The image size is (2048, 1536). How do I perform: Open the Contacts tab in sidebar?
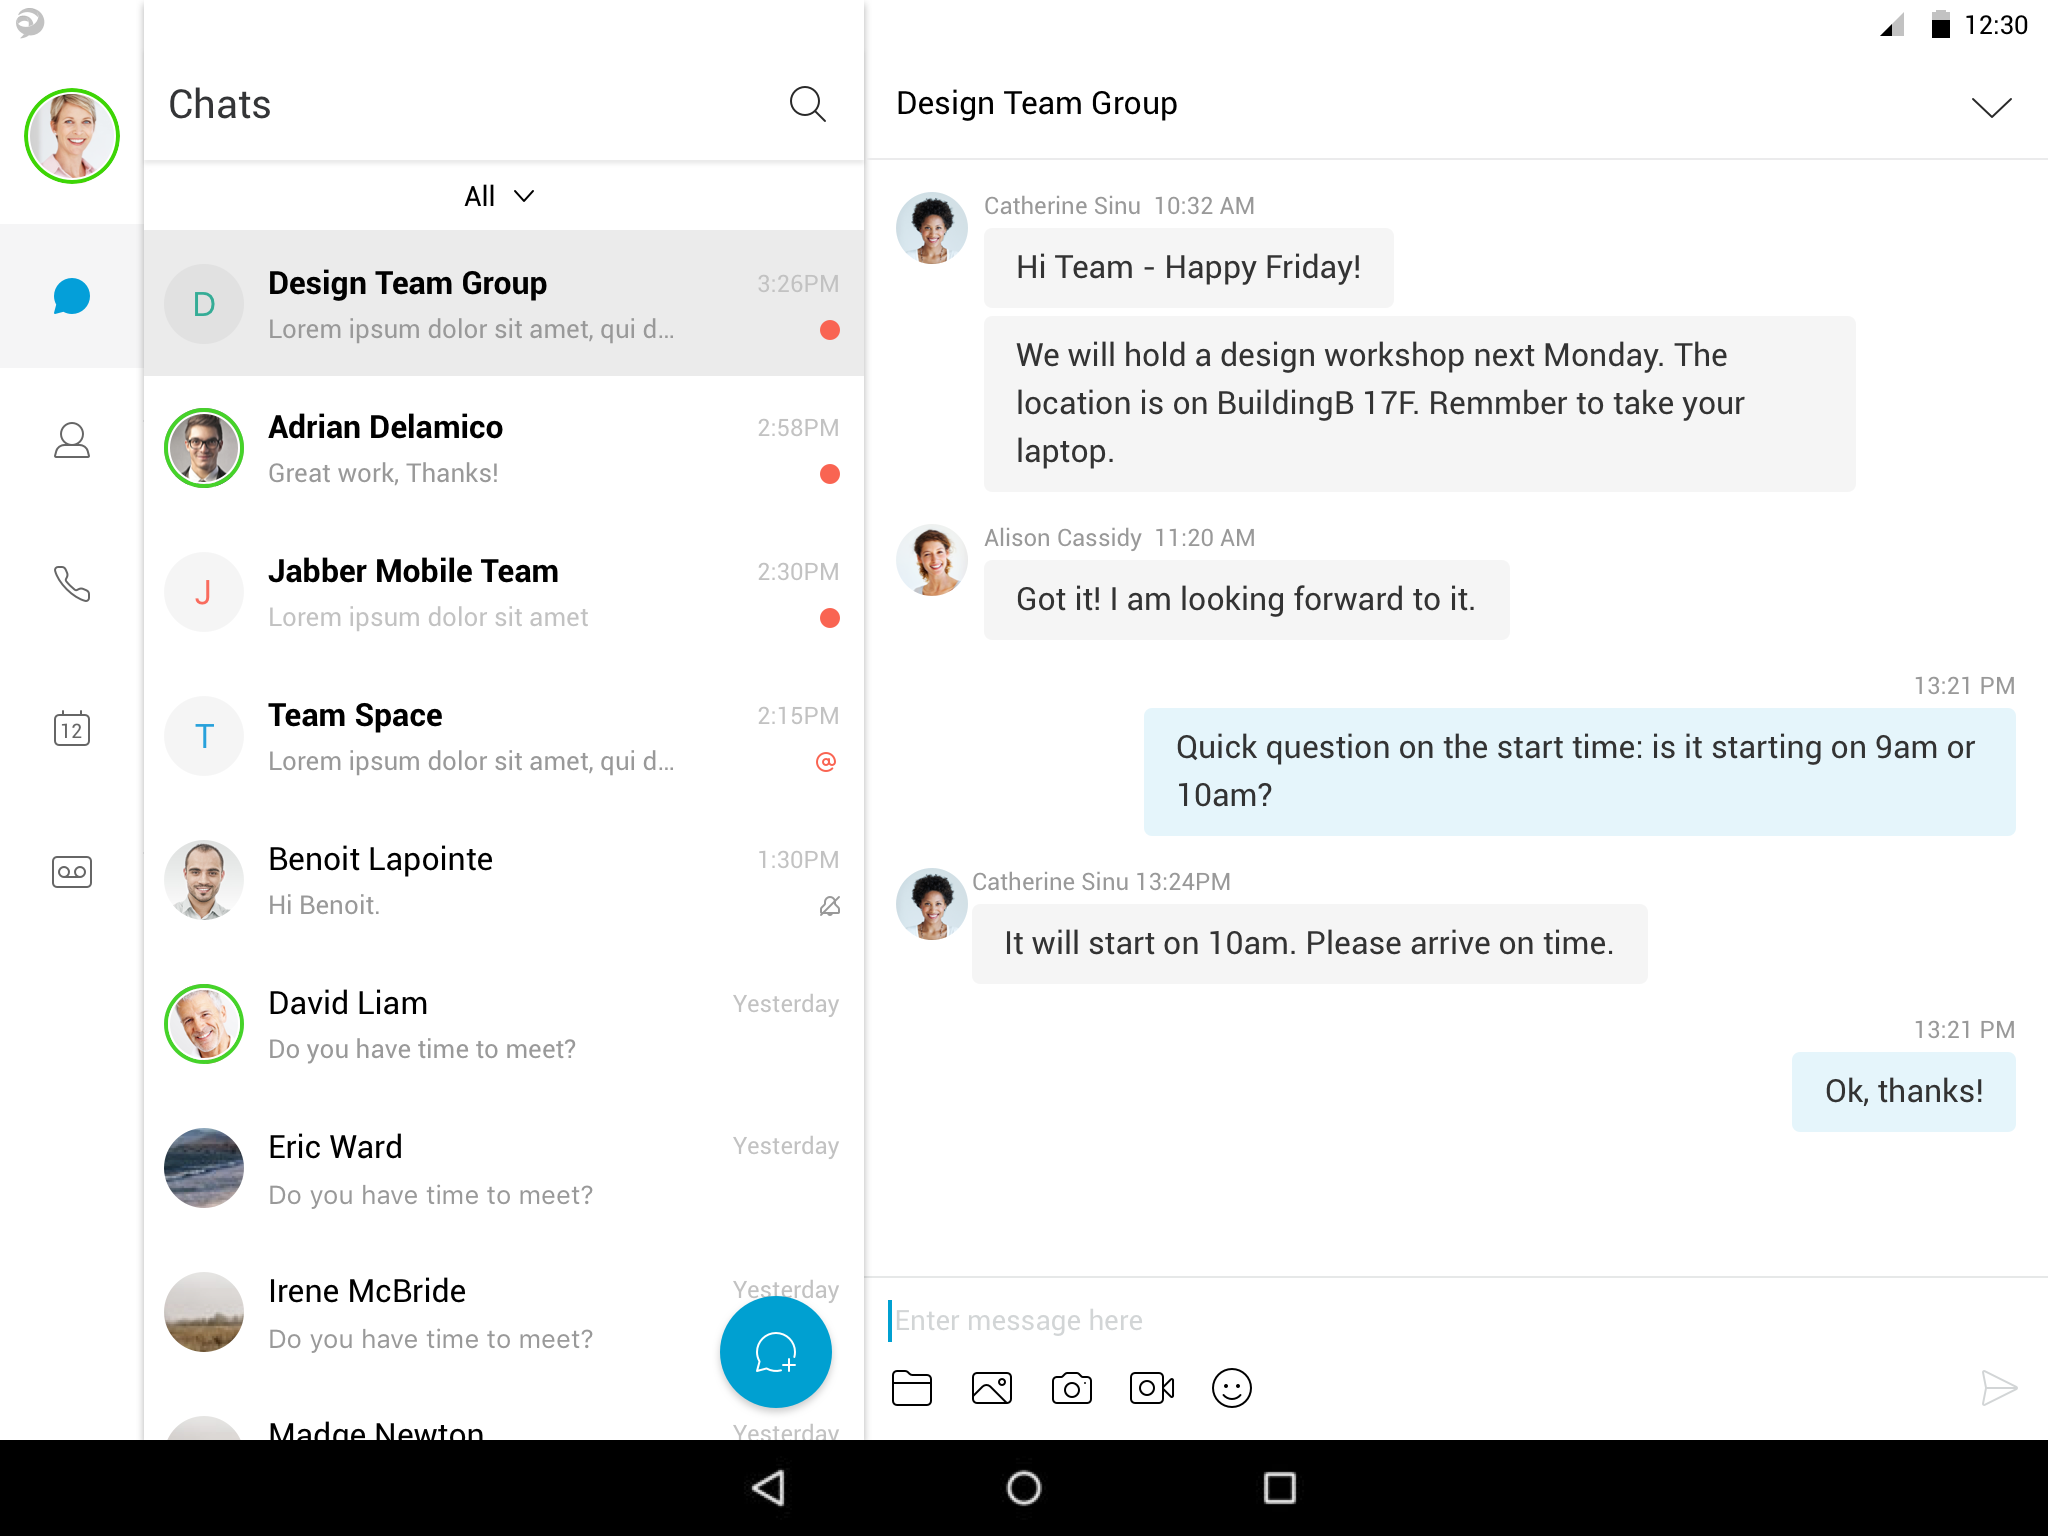[x=71, y=440]
